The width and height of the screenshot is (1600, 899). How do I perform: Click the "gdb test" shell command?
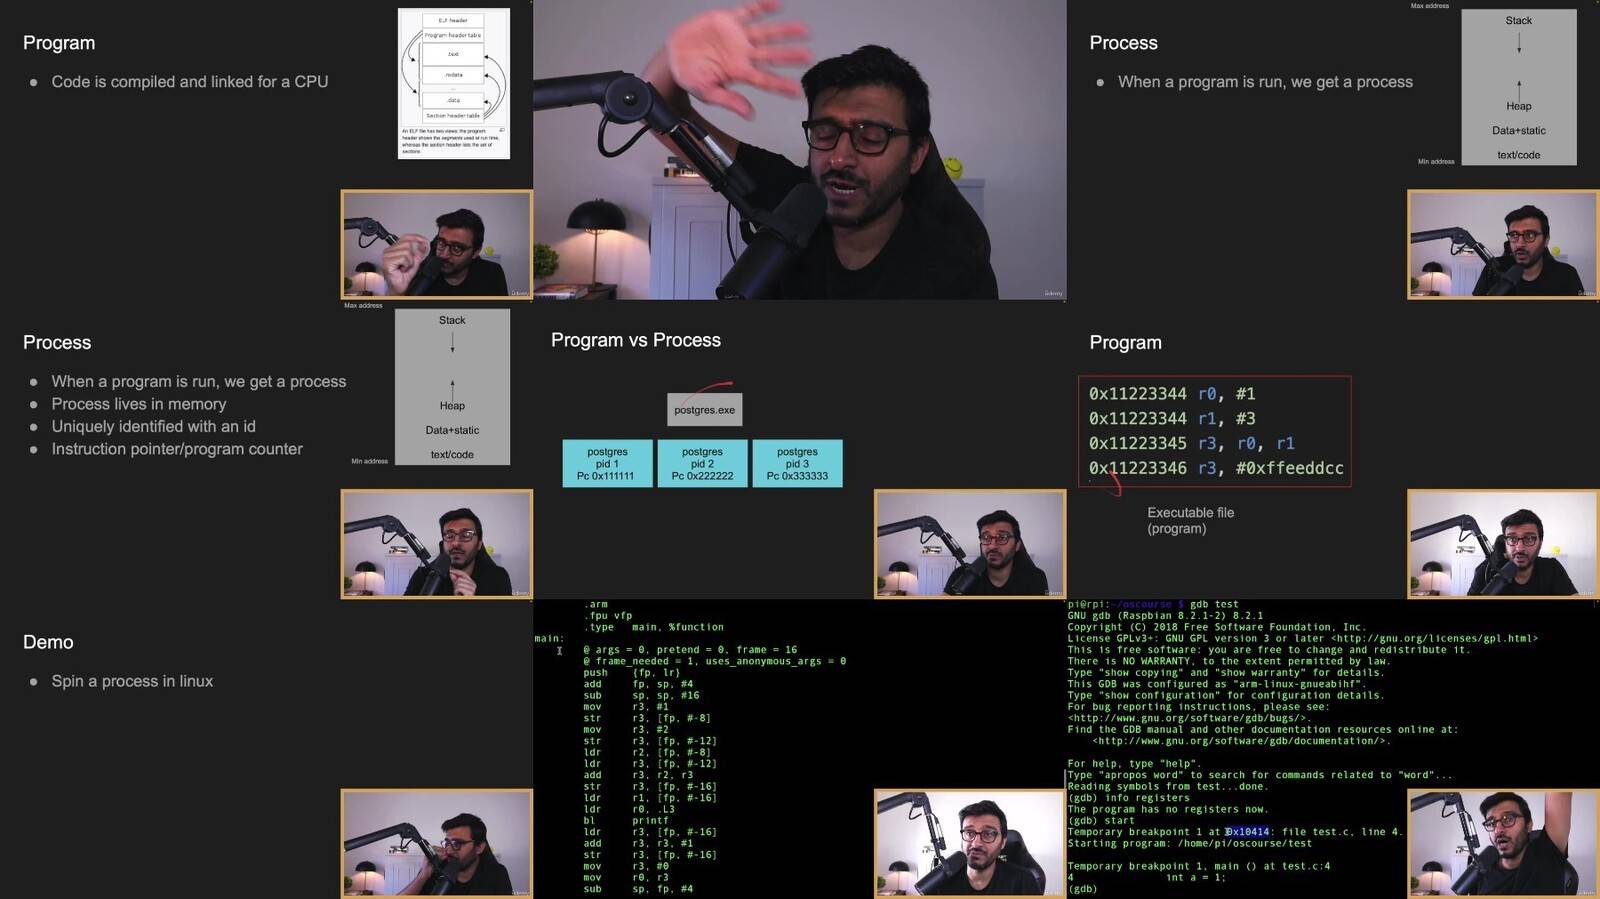coord(1214,604)
